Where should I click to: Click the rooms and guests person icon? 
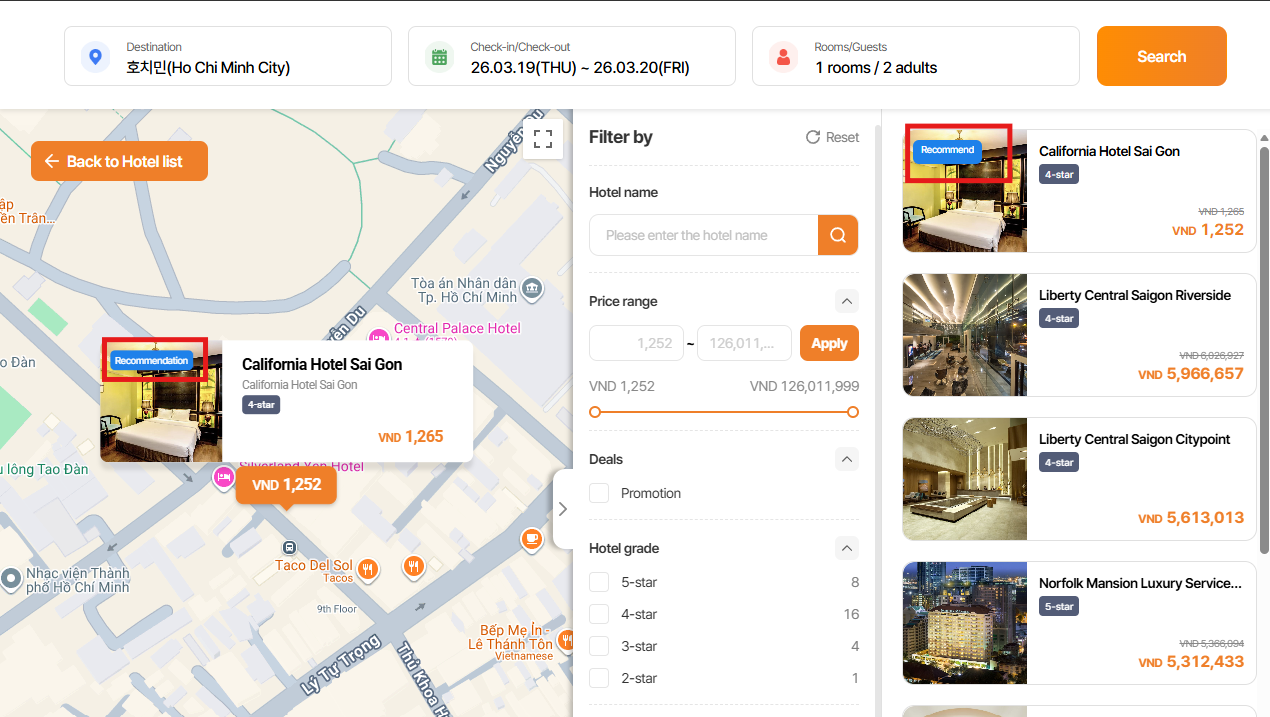783,57
